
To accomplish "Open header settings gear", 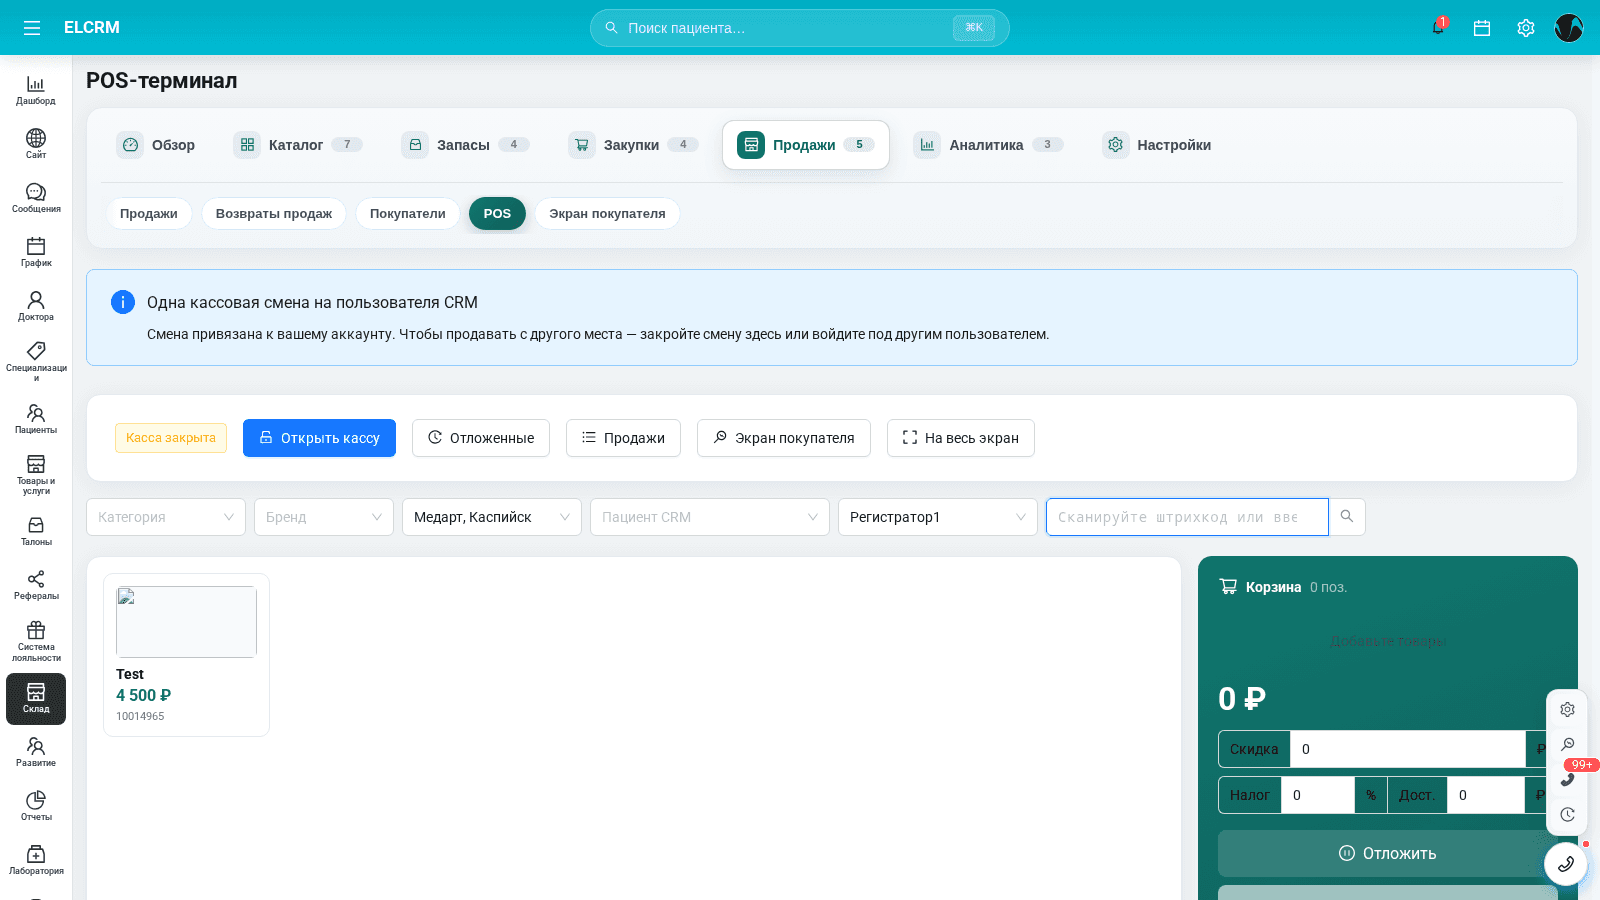I will pos(1525,28).
